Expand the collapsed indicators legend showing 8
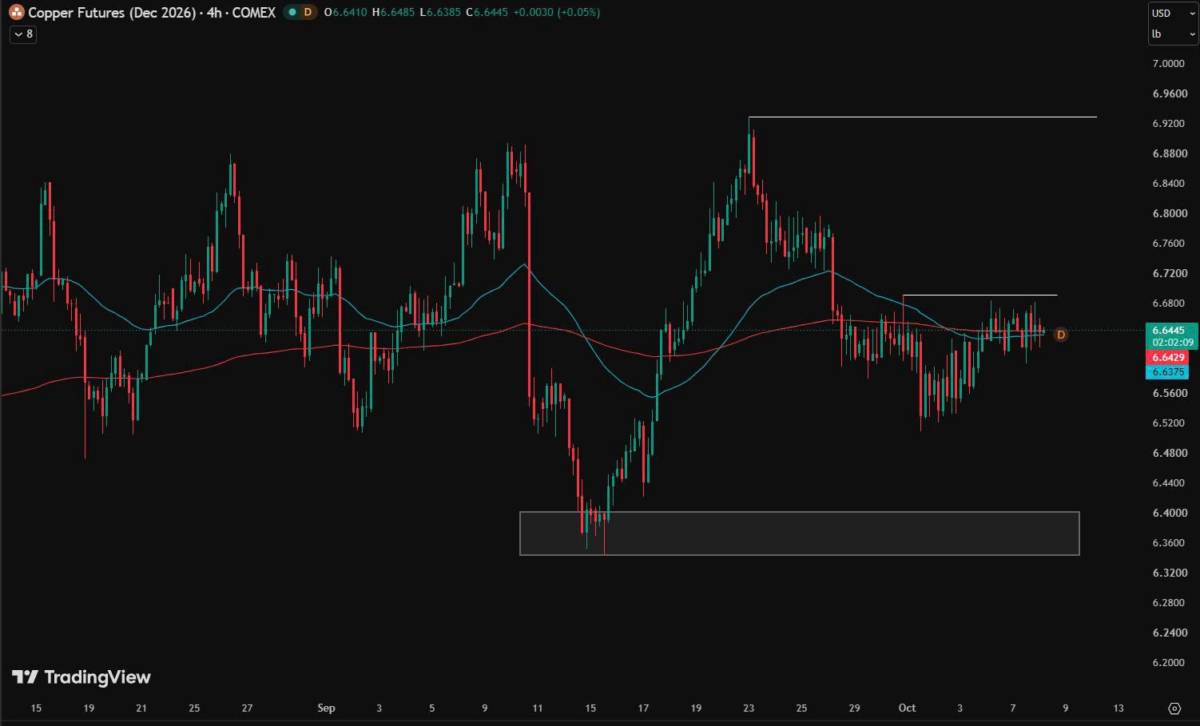 click(22, 34)
